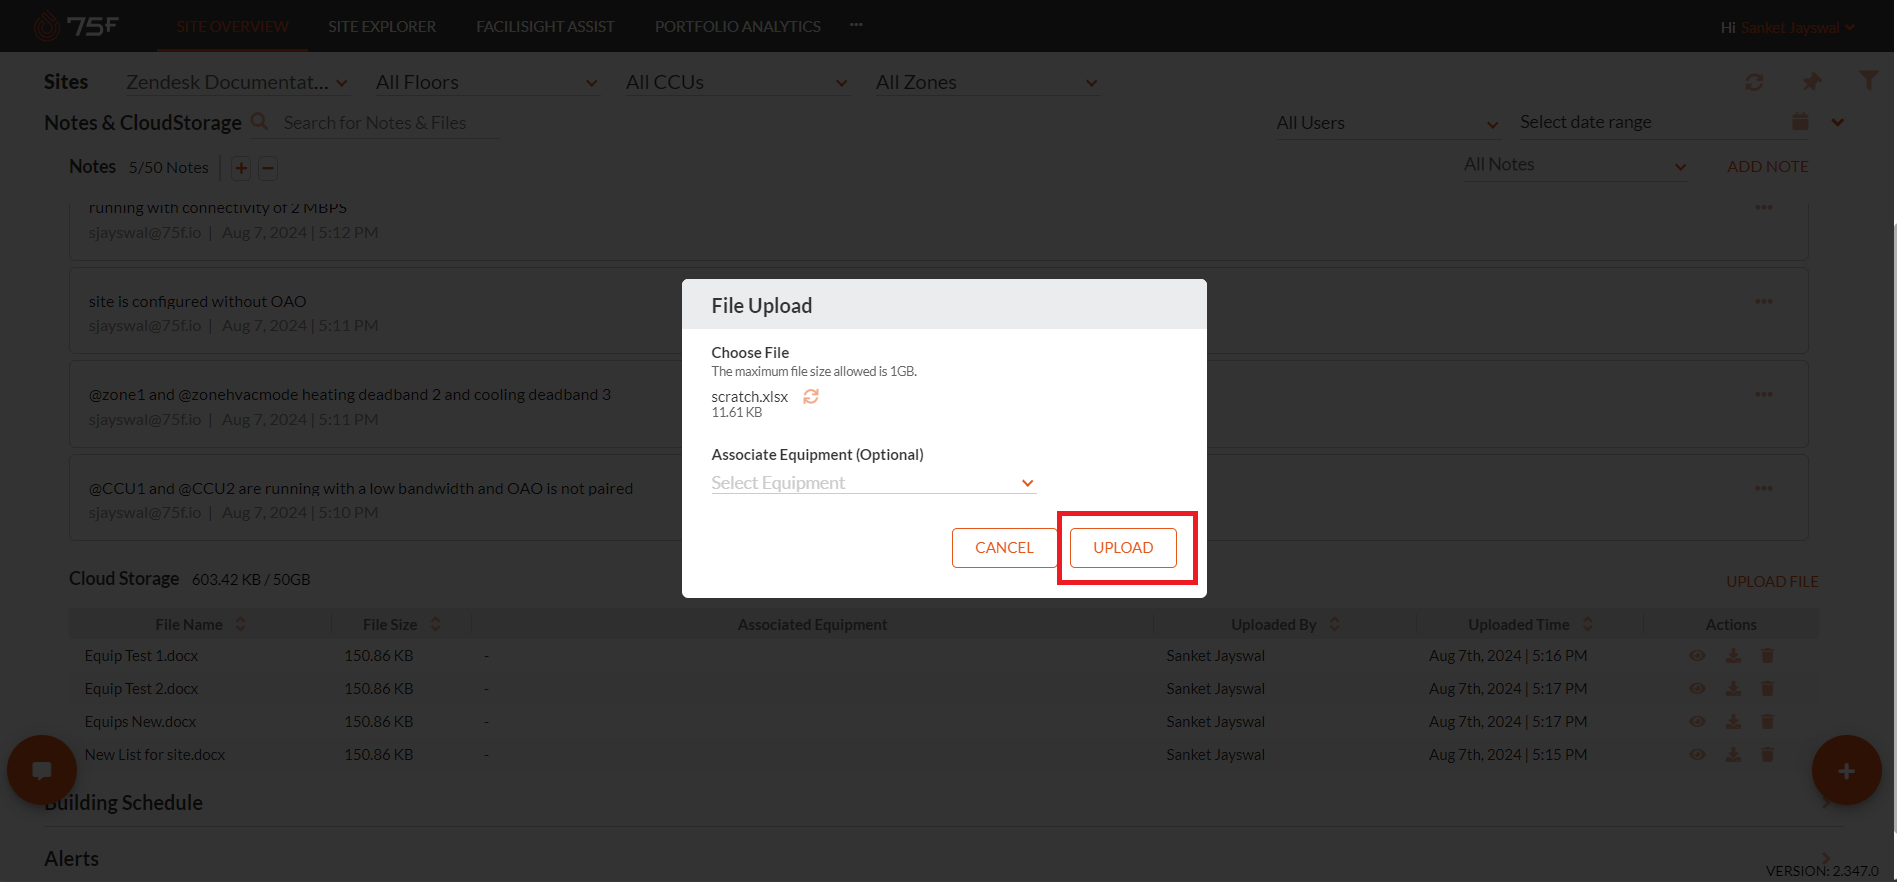
Task: Click the plus icon next to Notes count
Action: point(241,168)
